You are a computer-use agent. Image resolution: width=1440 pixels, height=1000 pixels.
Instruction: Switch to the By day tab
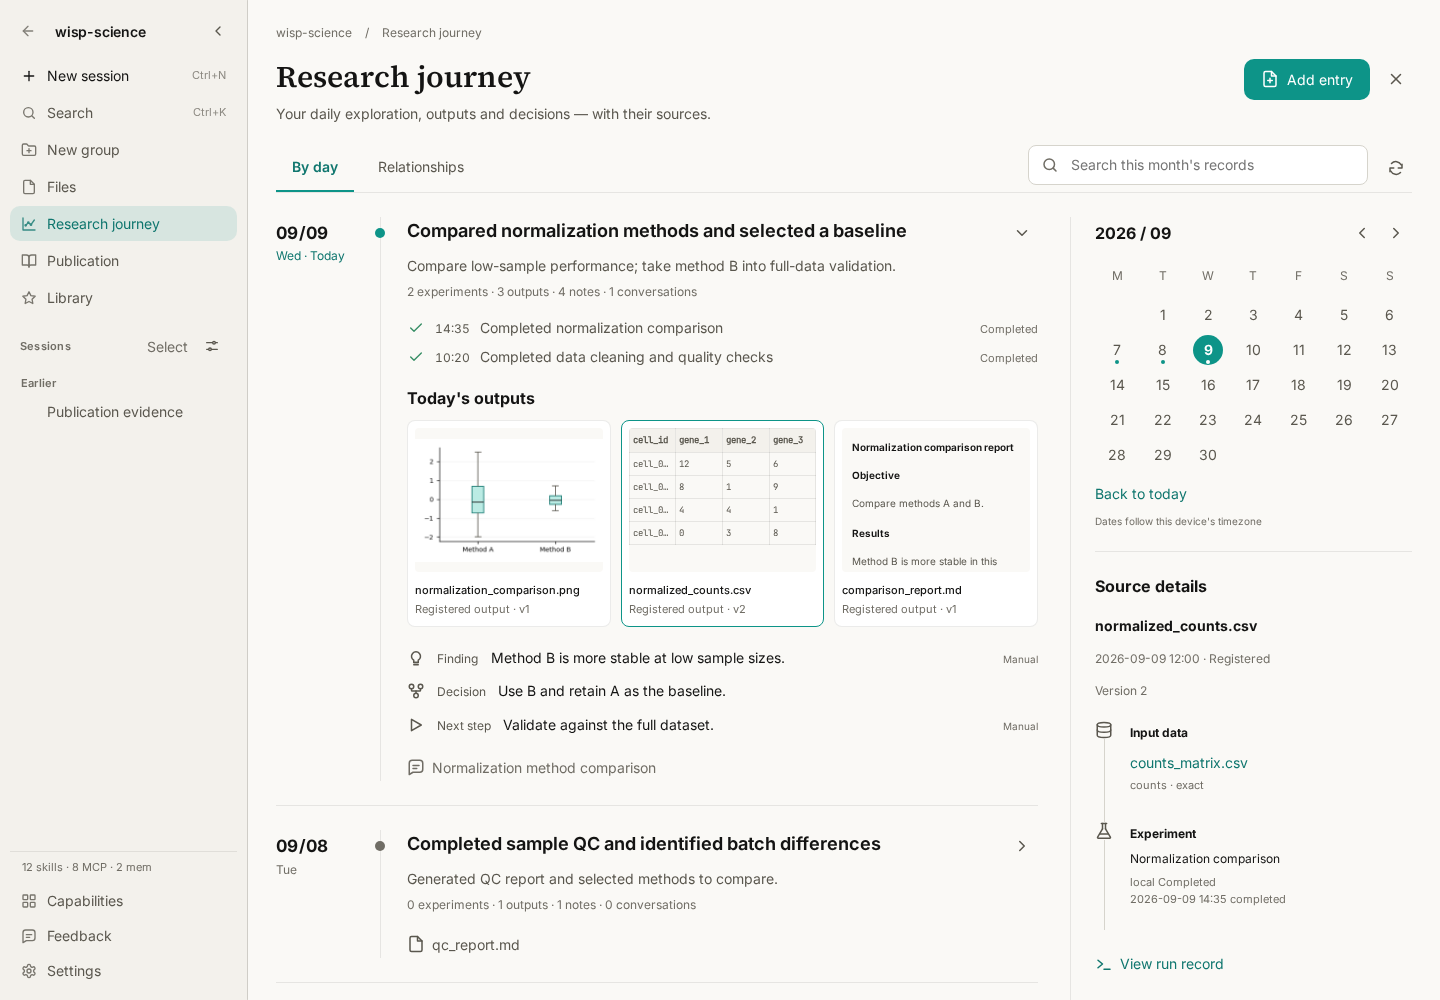coord(315,167)
